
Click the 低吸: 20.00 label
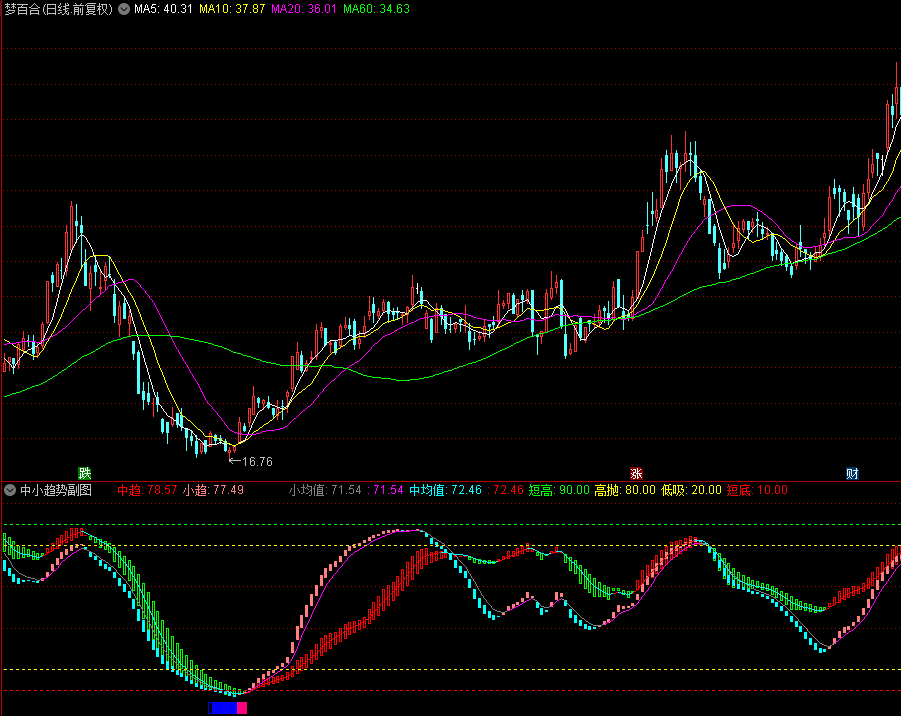[x=691, y=490]
